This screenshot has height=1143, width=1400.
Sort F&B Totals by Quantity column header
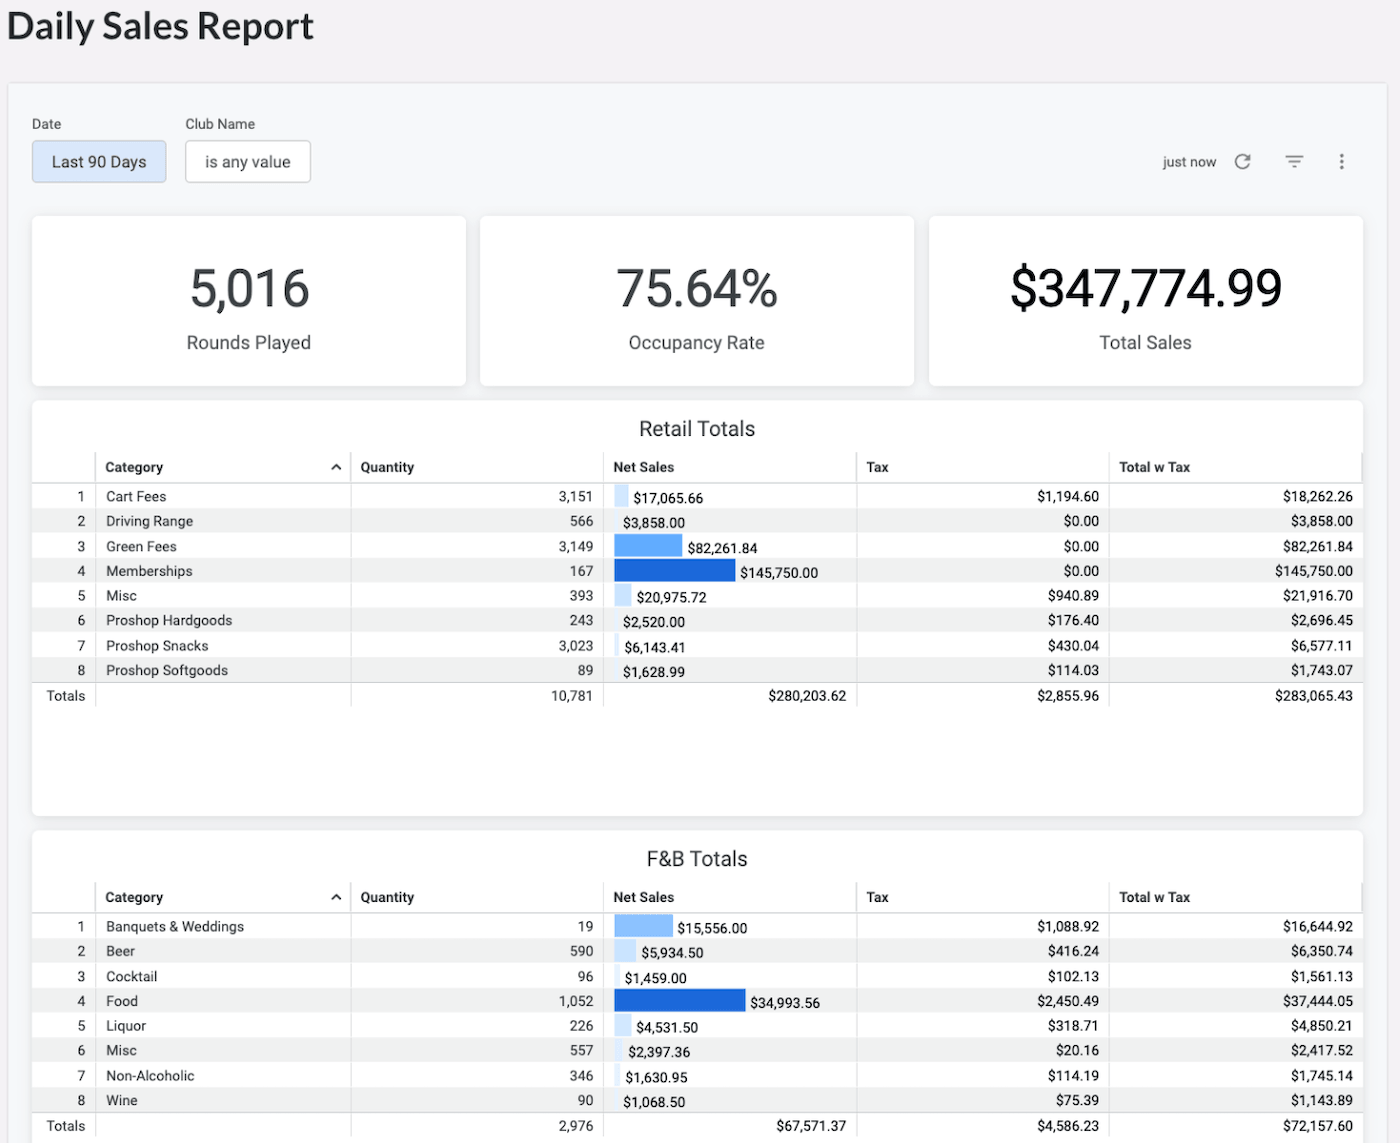[387, 897]
